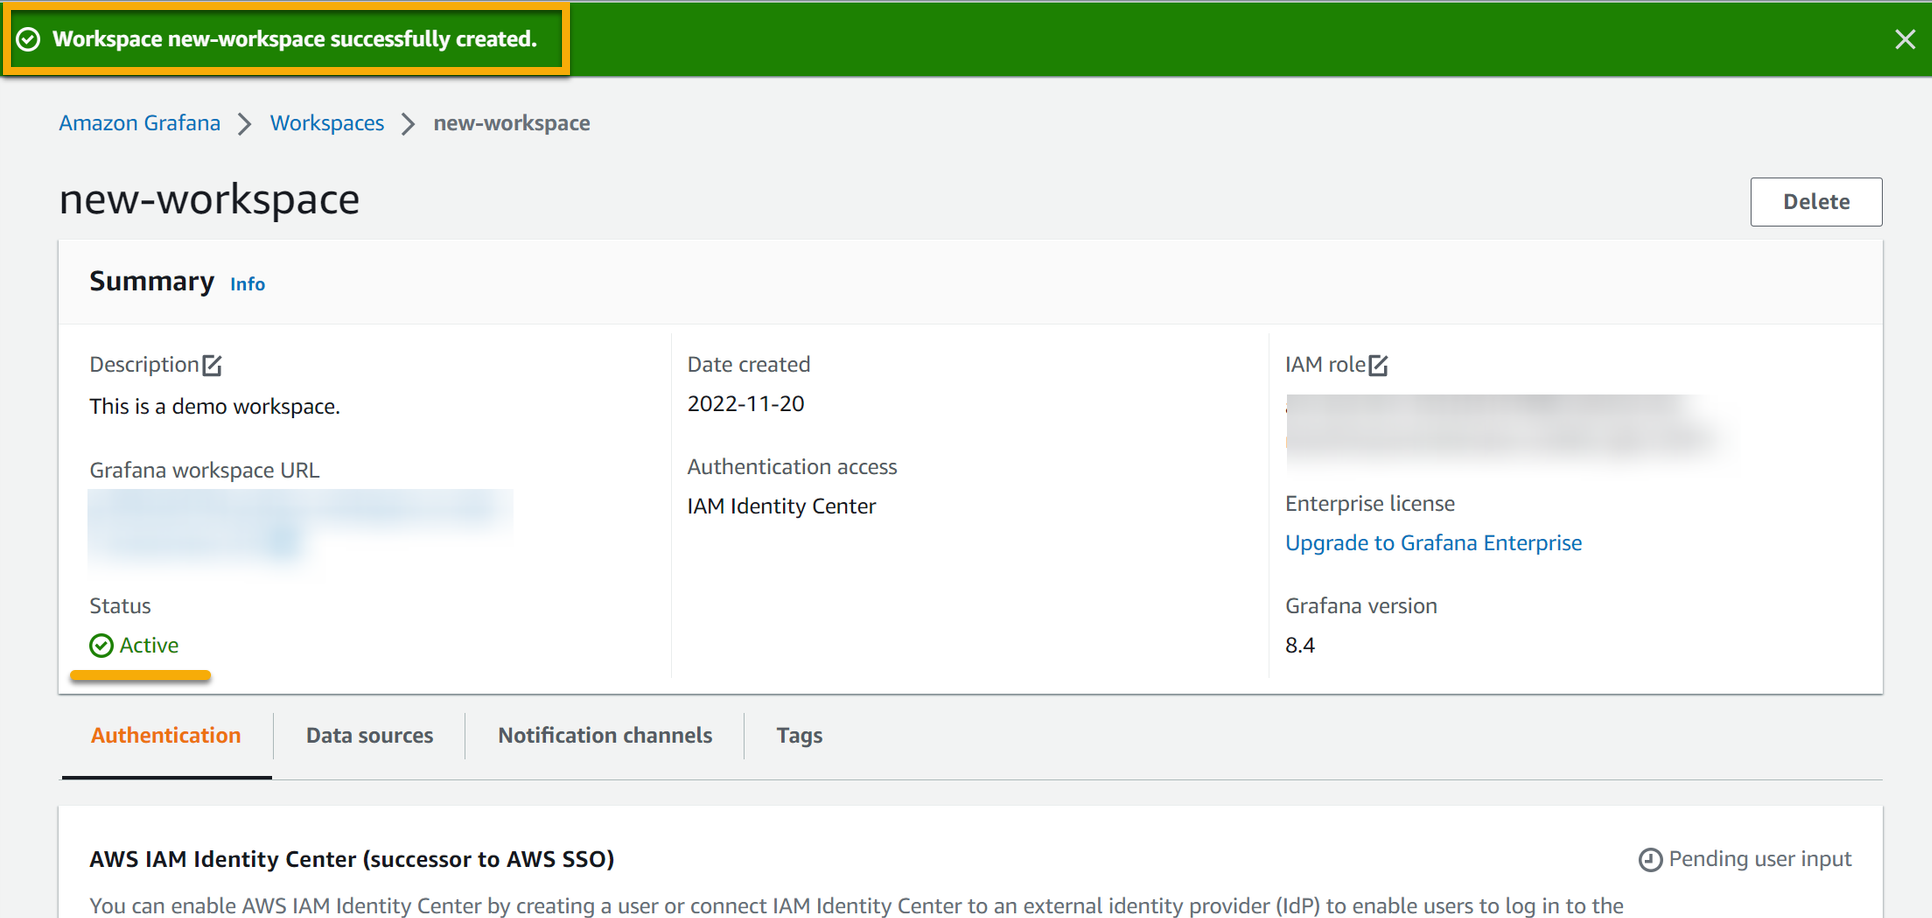1932x918 pixels.
Task: Dismiss the success notification banner
Action: [x=1904, y=39]
